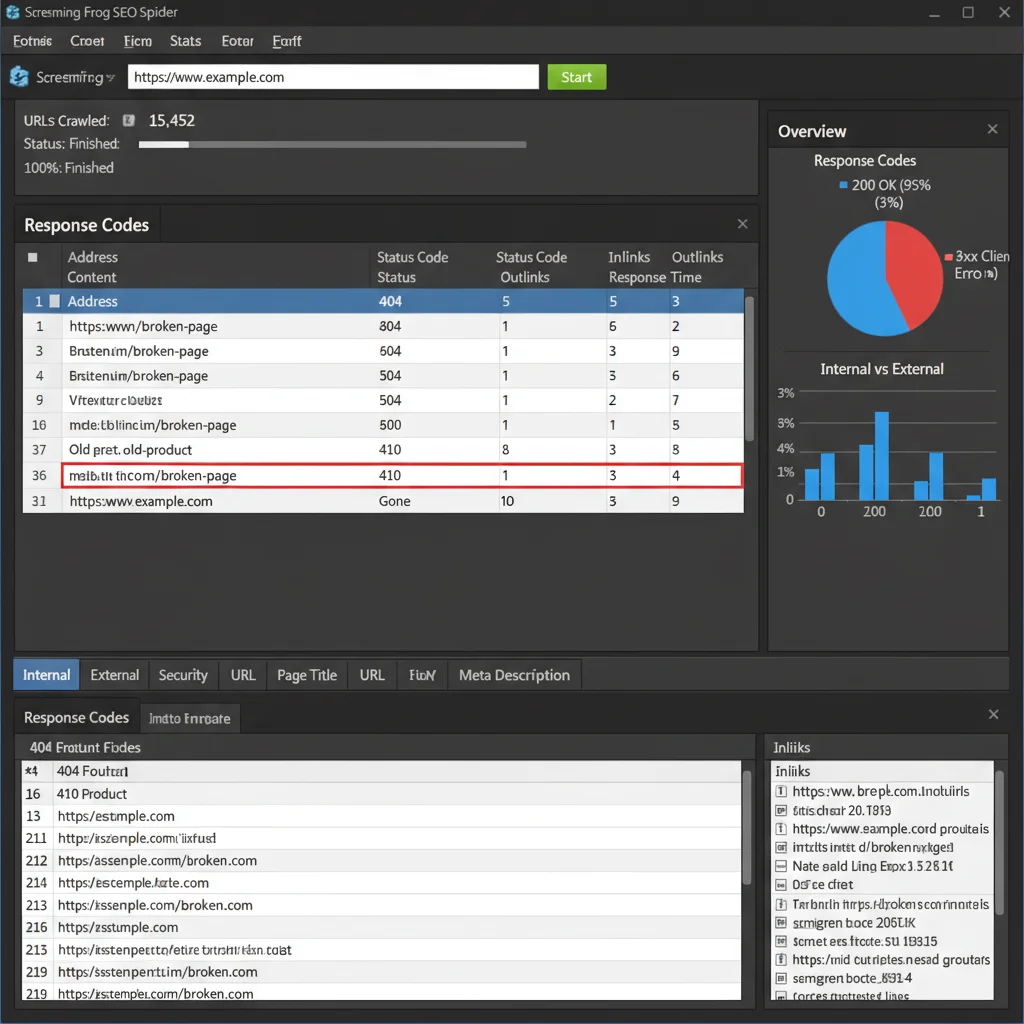This screenshot has height=1024, width=1024.
Task: Select '404 Foutcrl' row in lower list
Action: (382, 771)
